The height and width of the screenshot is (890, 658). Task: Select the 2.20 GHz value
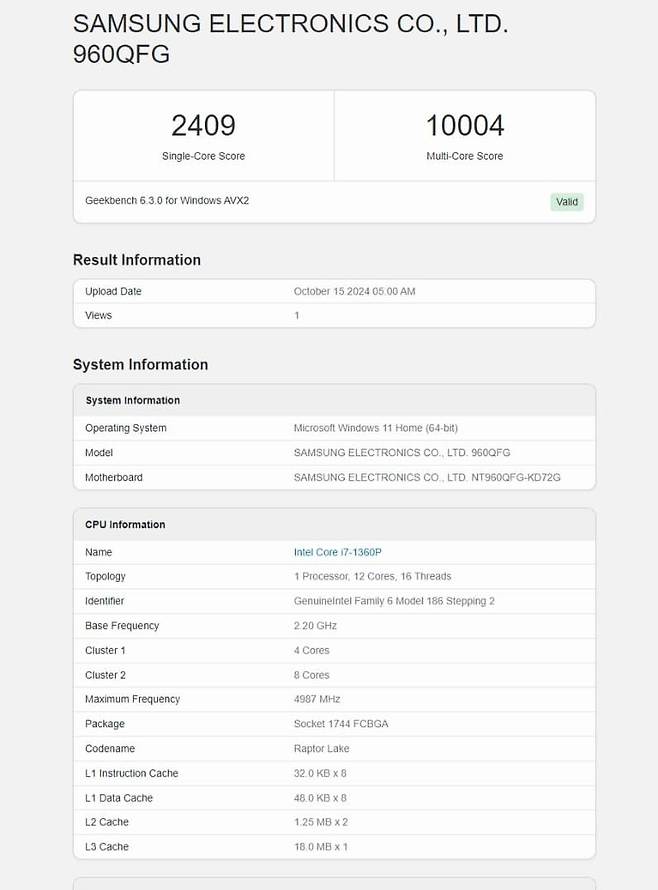pyautogui.click(x=315, y=625)
